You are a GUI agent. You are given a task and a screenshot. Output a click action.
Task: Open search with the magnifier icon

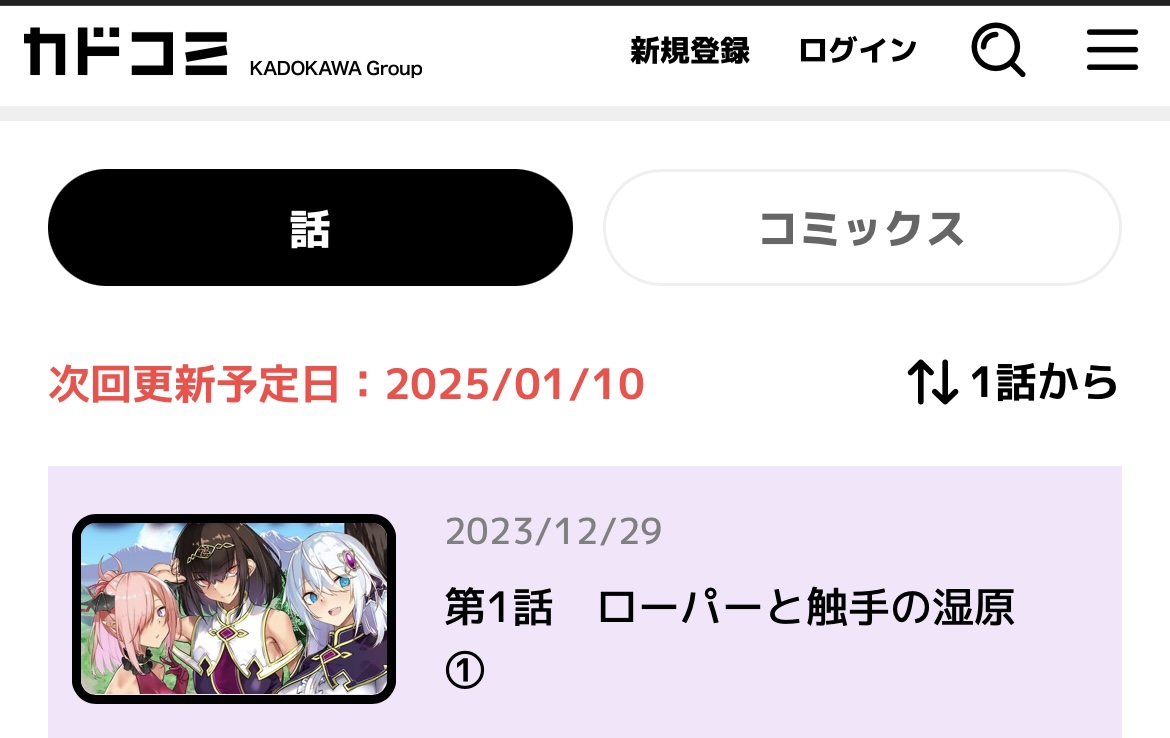click(x=998, y=50)
